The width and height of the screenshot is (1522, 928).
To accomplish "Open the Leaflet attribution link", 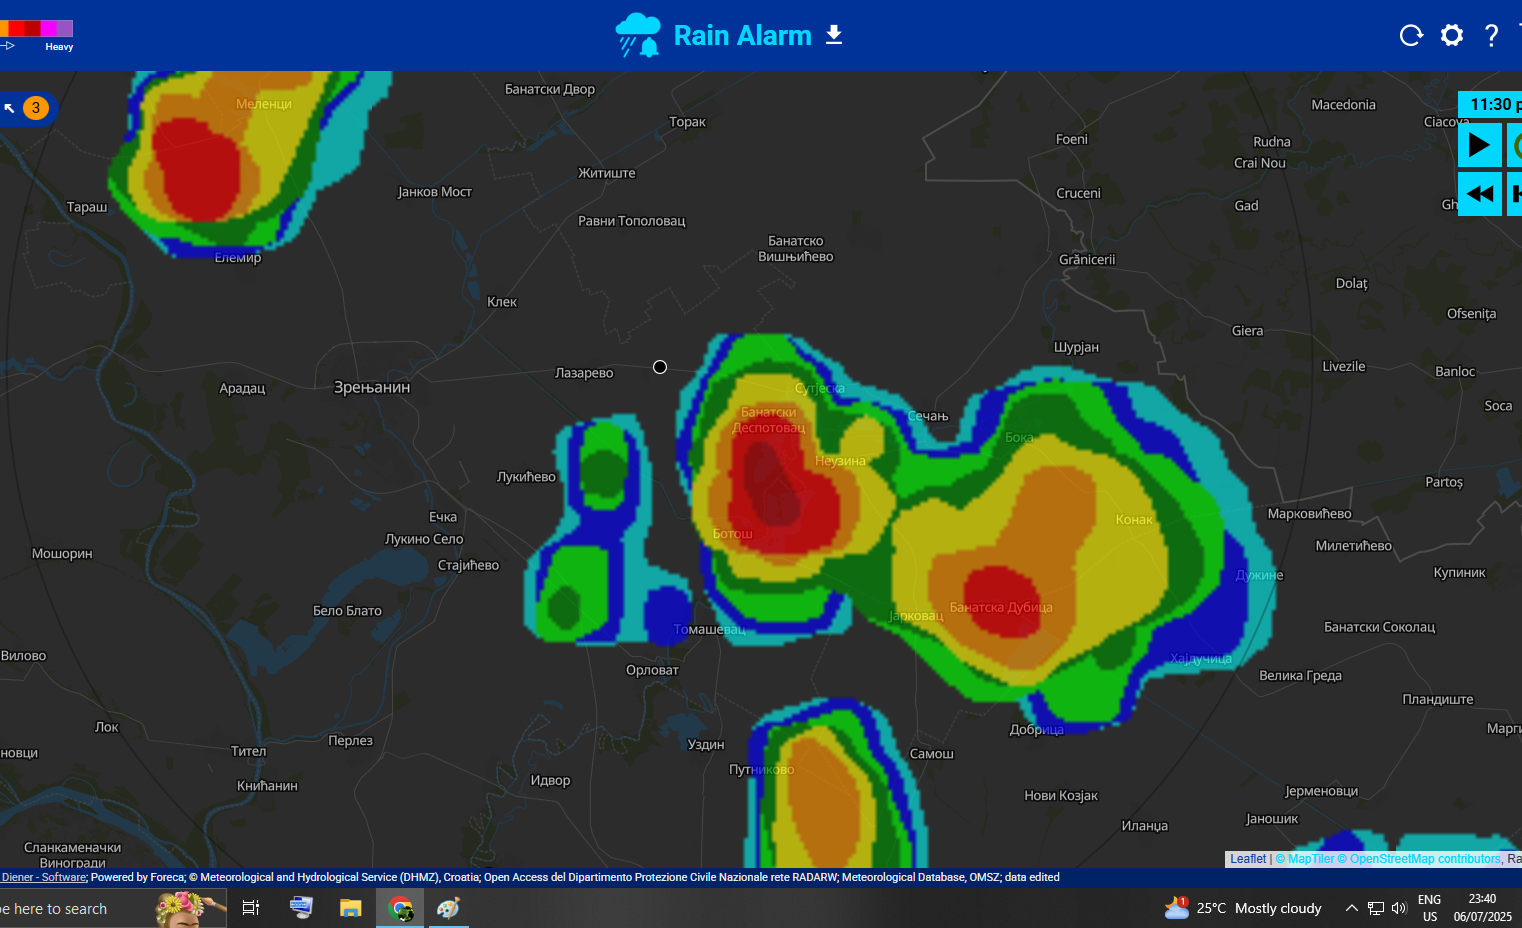I will click(1248, 859).
